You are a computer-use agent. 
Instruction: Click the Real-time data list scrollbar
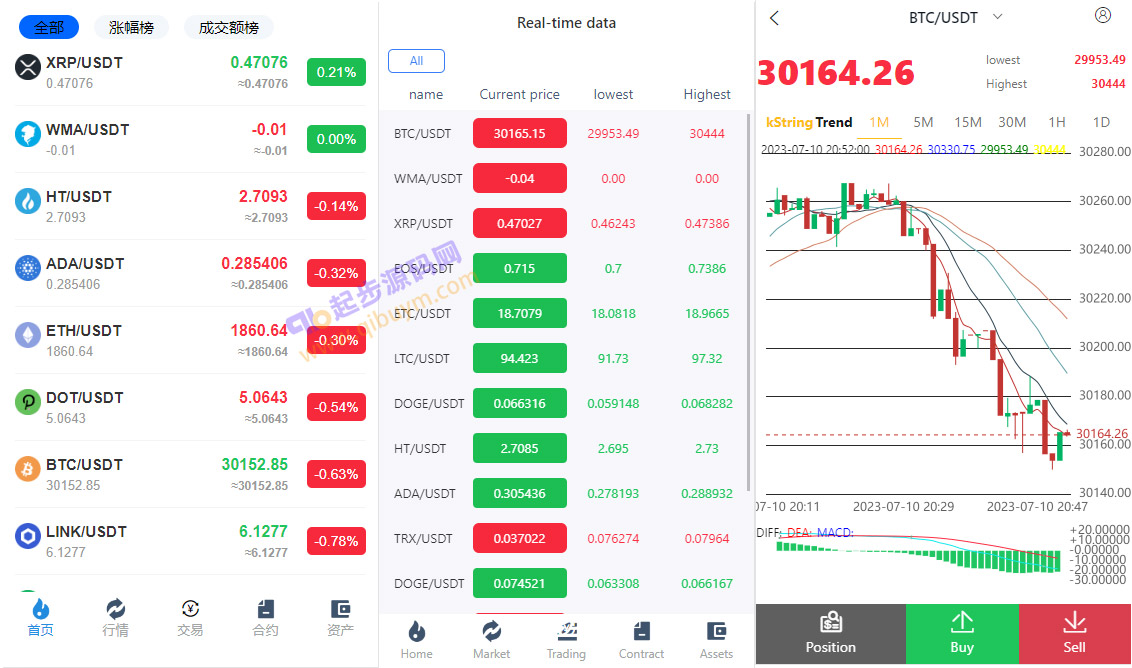coord(748,303)
